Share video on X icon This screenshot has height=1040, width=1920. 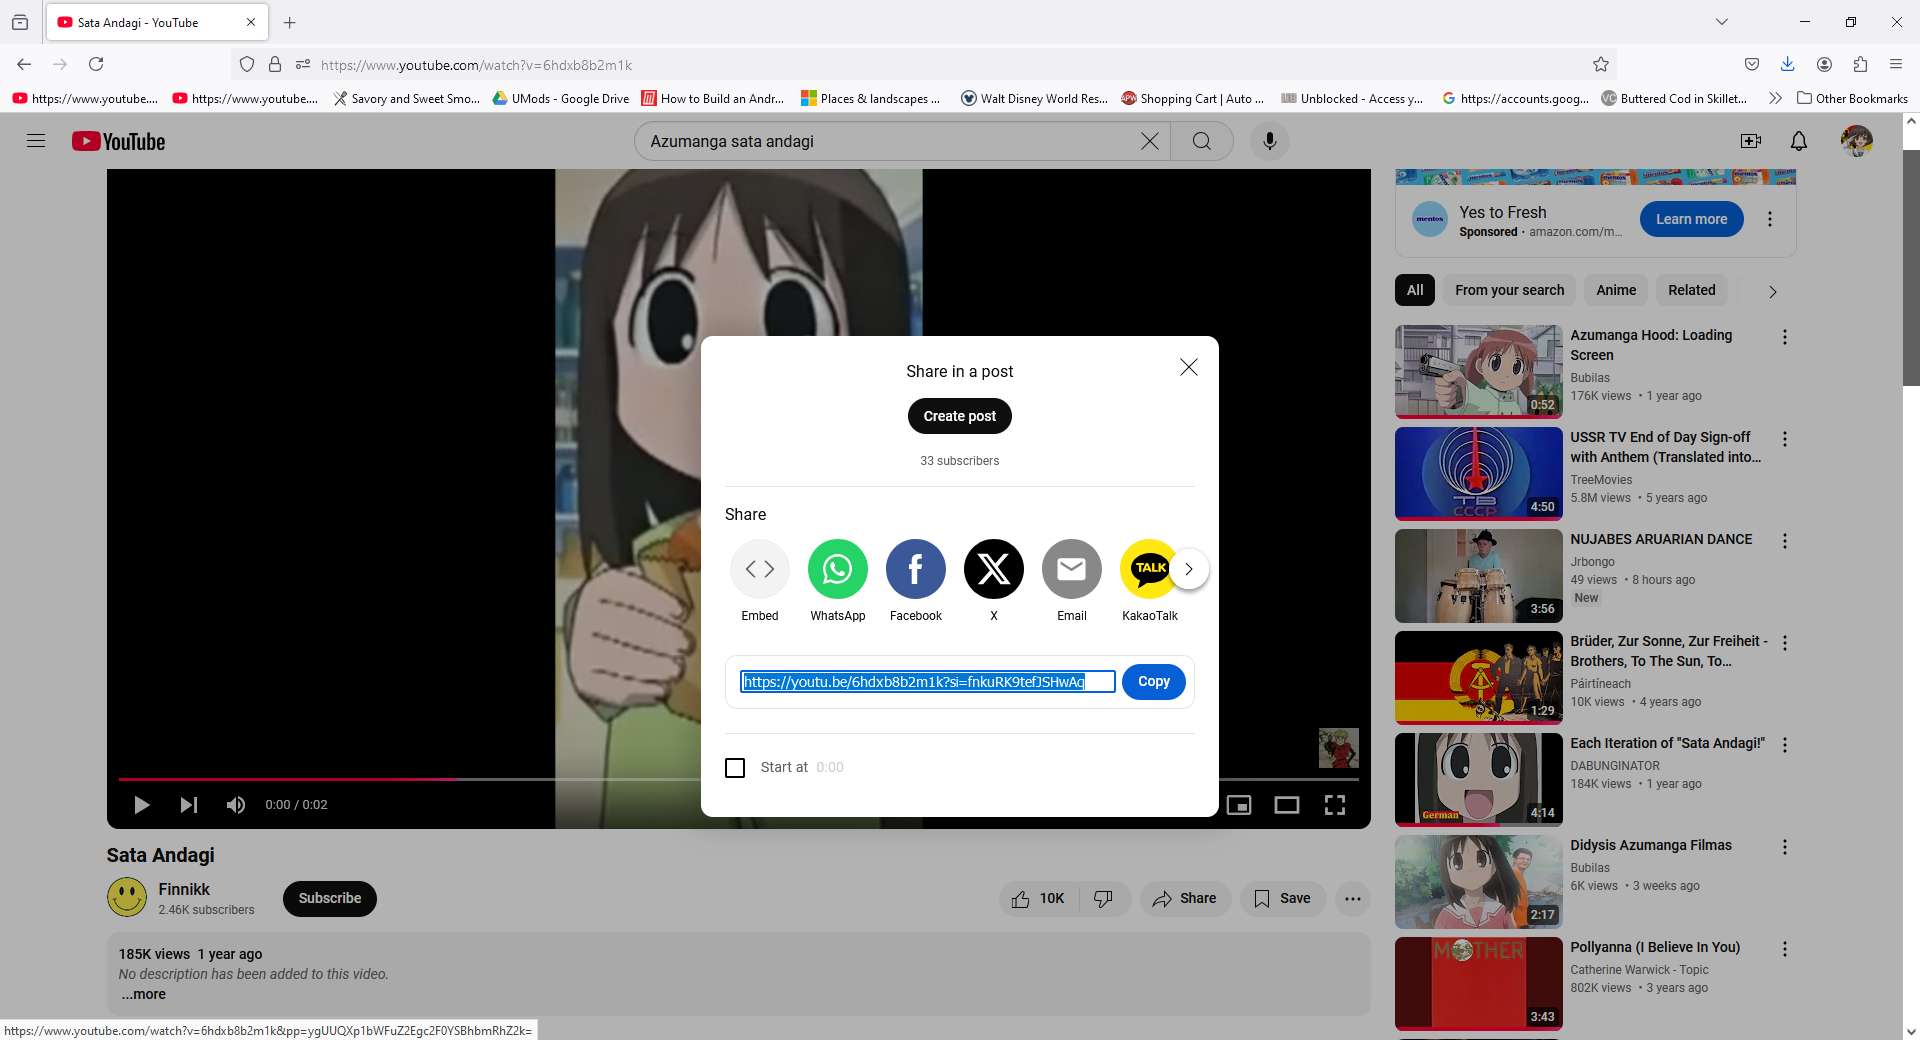994,569
